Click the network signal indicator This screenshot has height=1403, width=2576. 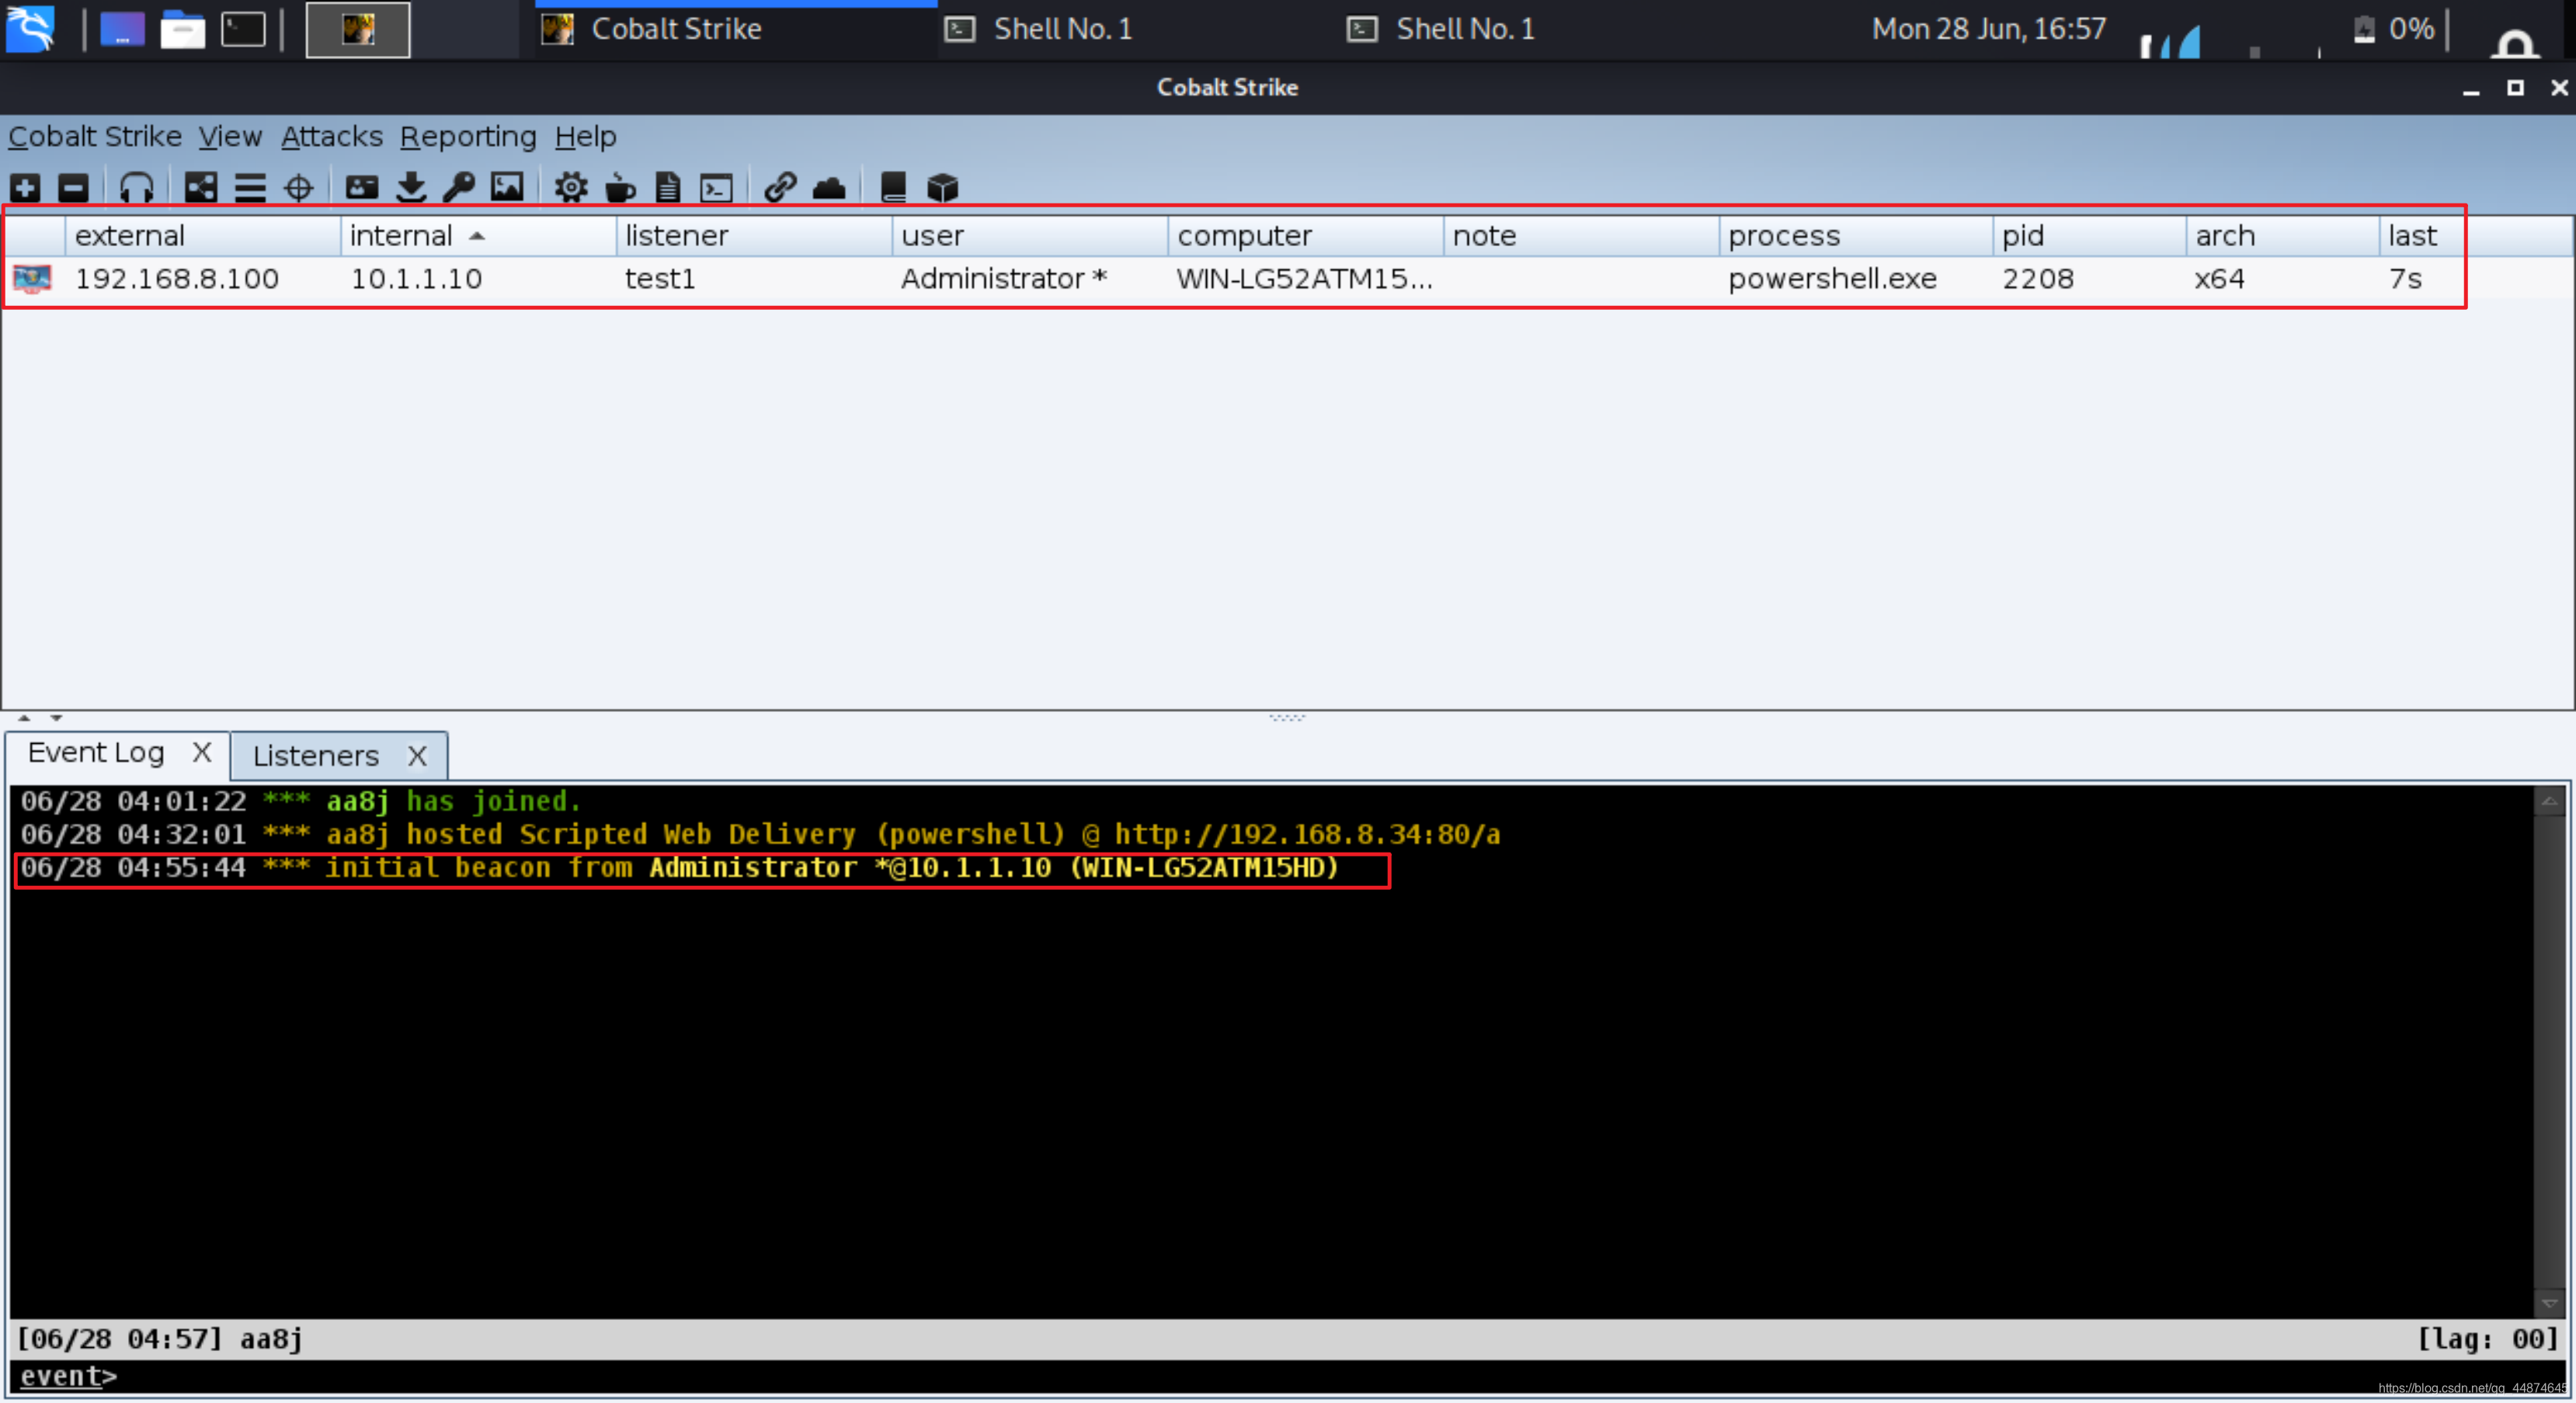tap(2170, 41)
